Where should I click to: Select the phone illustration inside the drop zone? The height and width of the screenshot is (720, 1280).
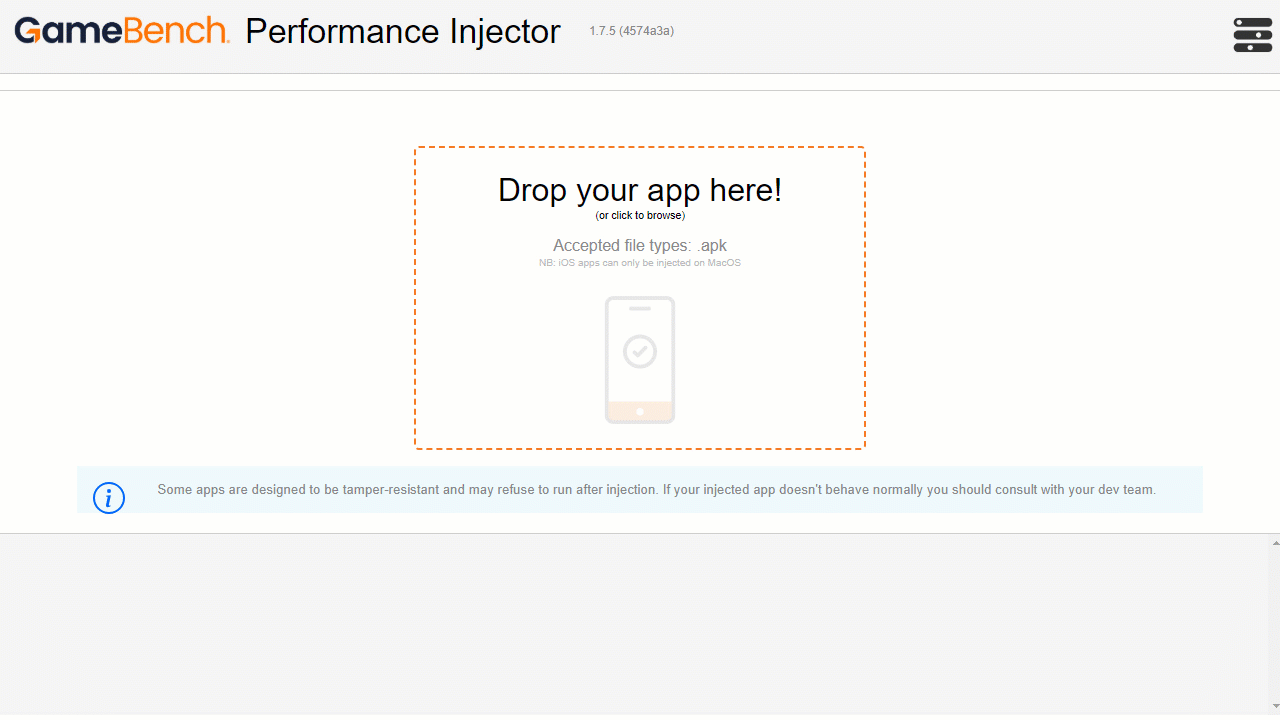pos(639,360)
